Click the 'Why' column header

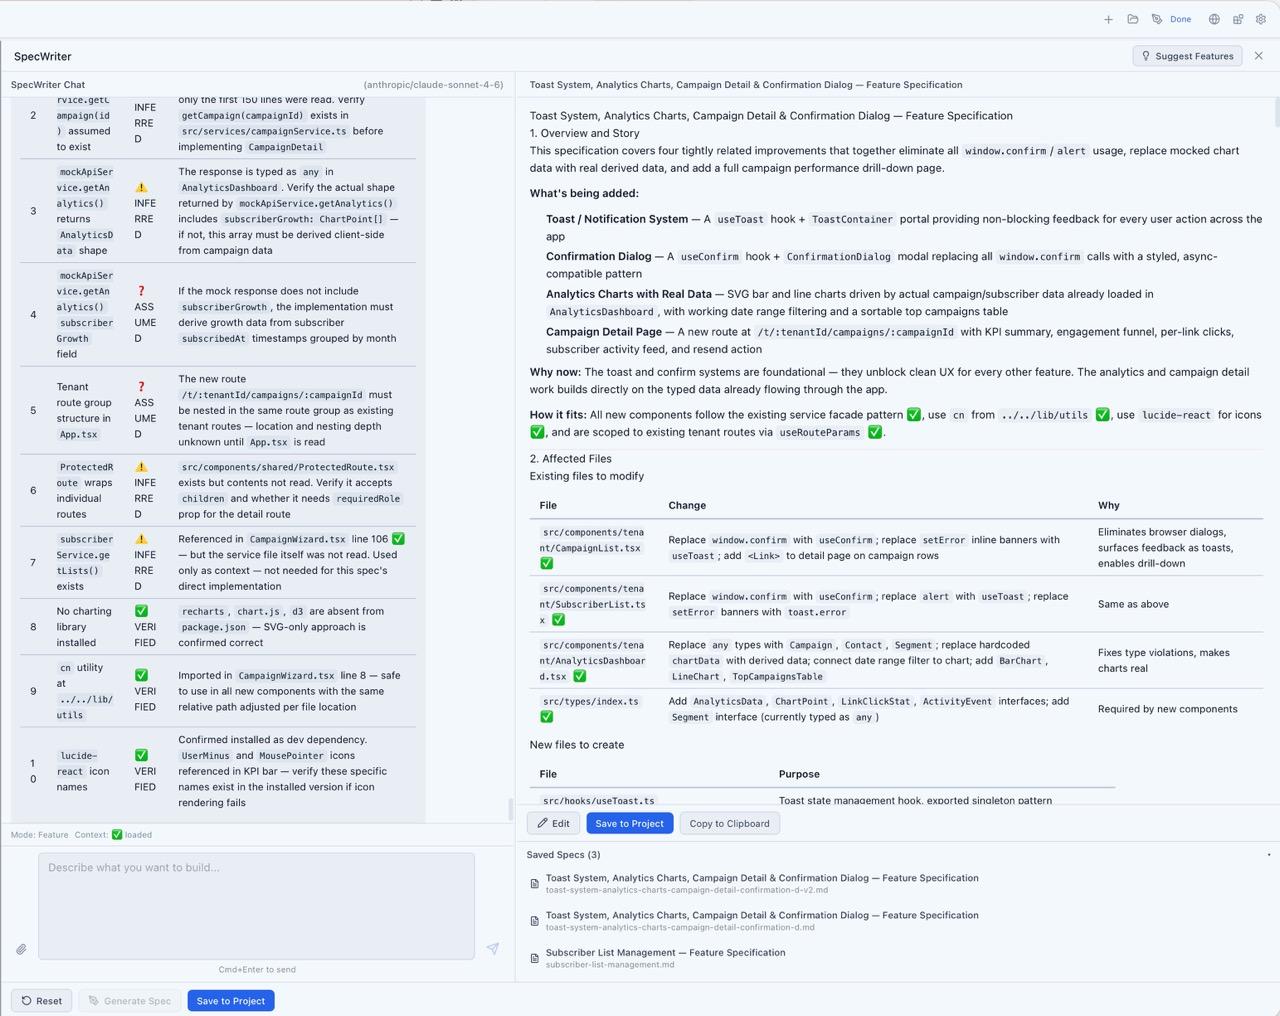[1108, 506]
